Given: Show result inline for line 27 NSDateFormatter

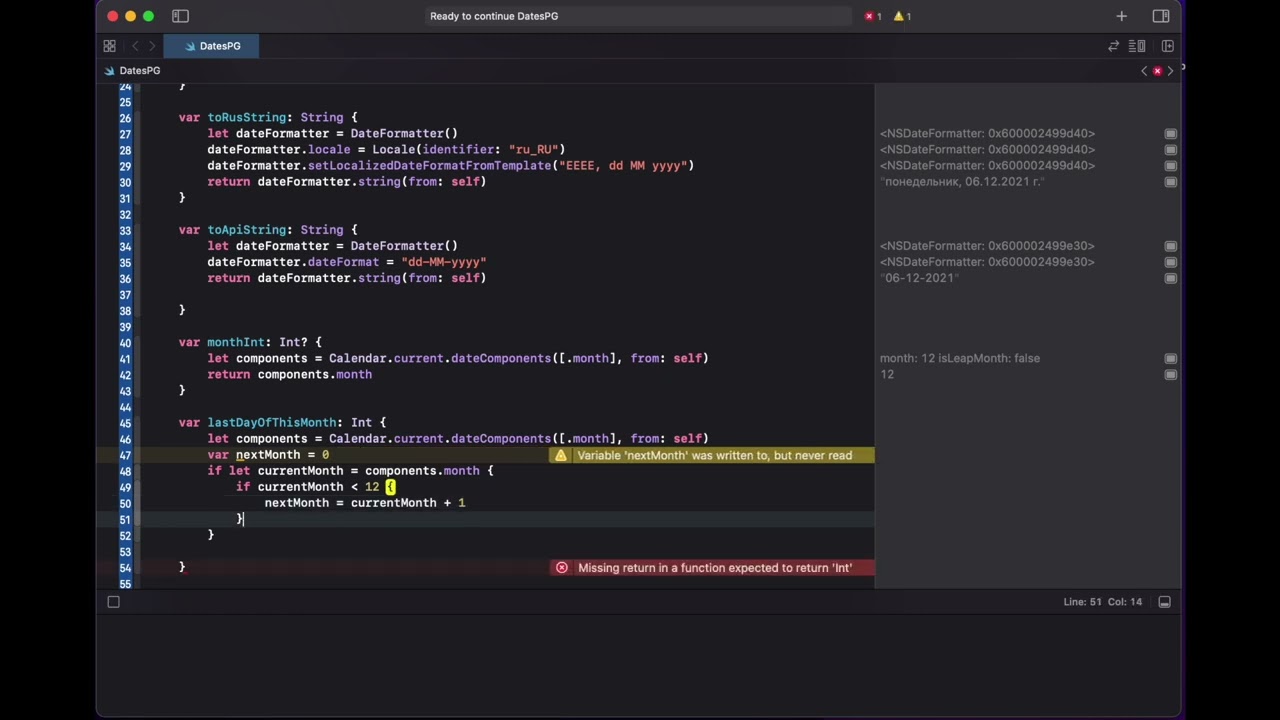Looking at the screenshot, I should (x=1170, y=134).
